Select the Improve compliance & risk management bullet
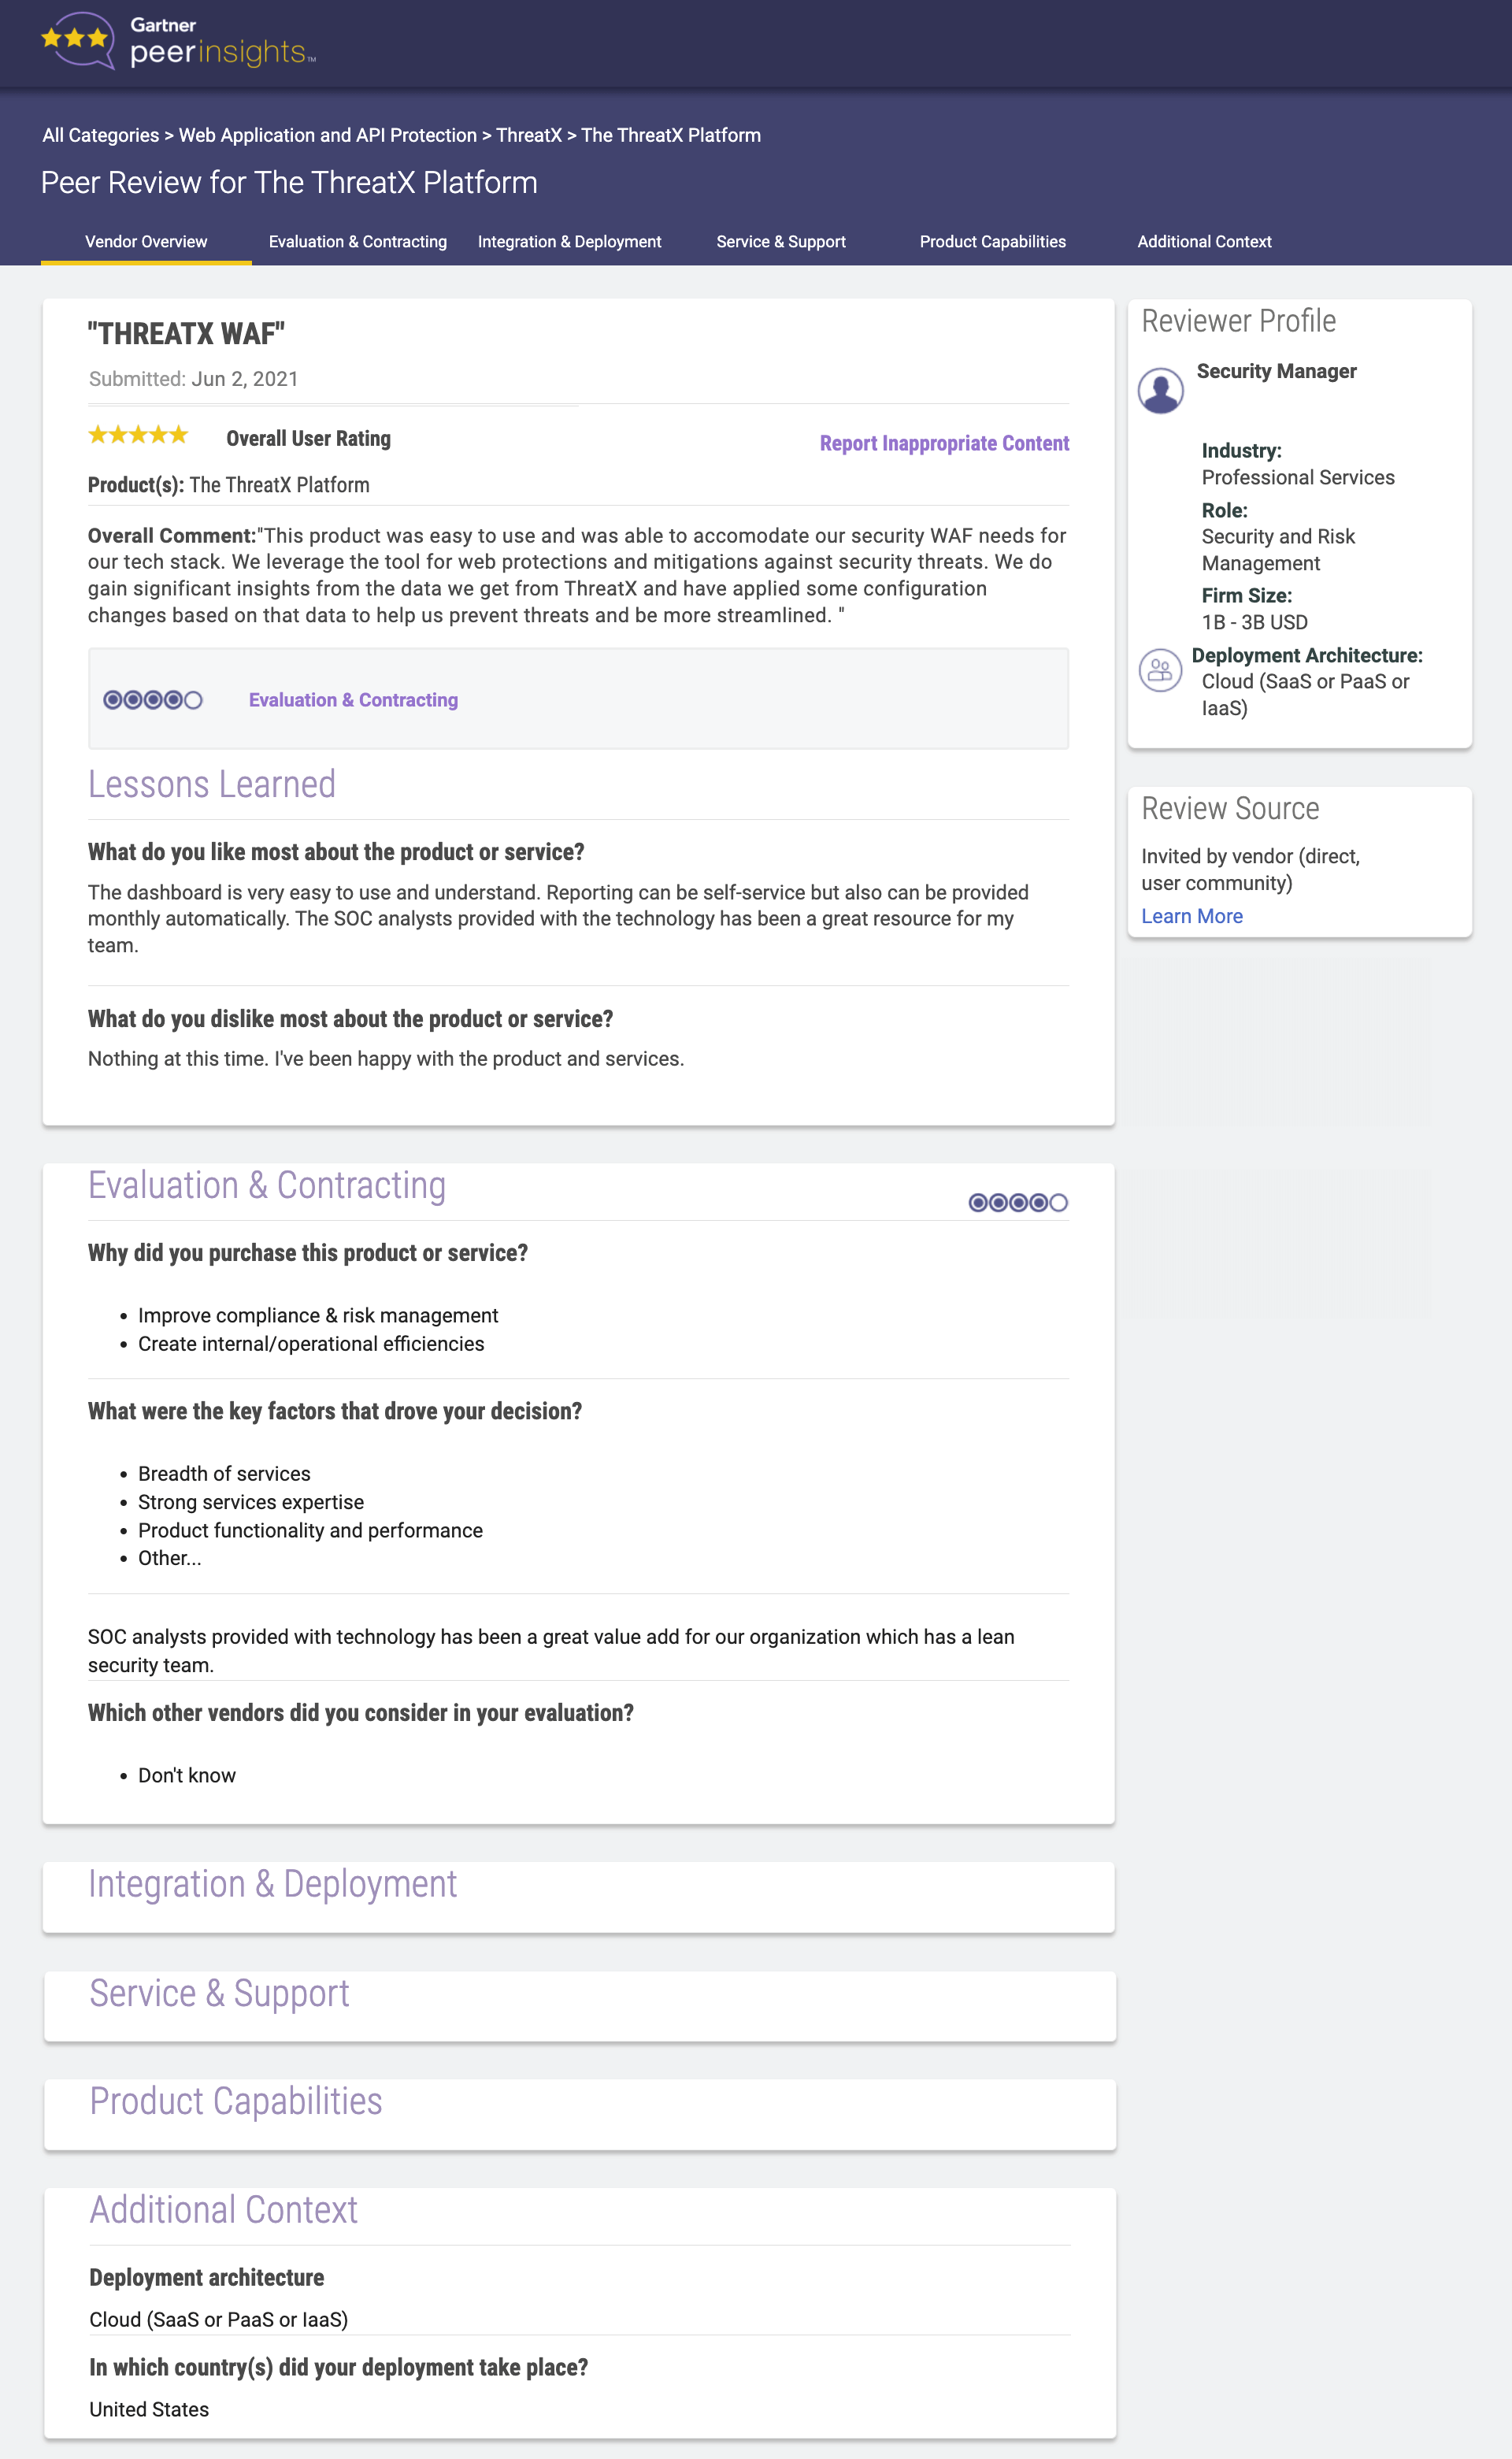1512x2459 pixels. click(x=318, y=1315)
